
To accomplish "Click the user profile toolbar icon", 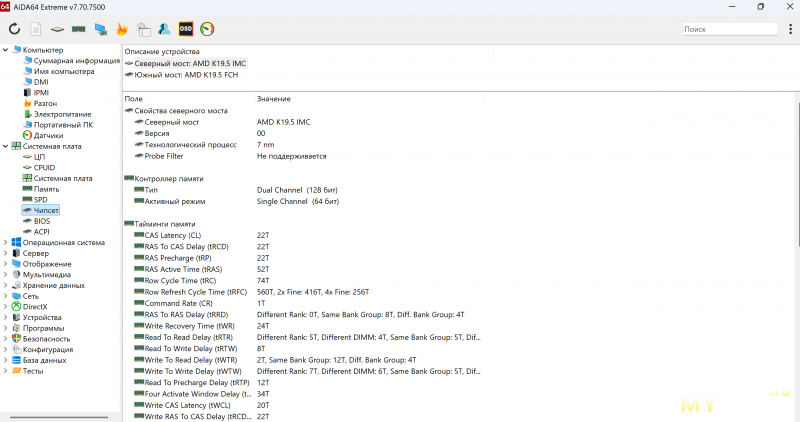I will click(x=164, y=29).
